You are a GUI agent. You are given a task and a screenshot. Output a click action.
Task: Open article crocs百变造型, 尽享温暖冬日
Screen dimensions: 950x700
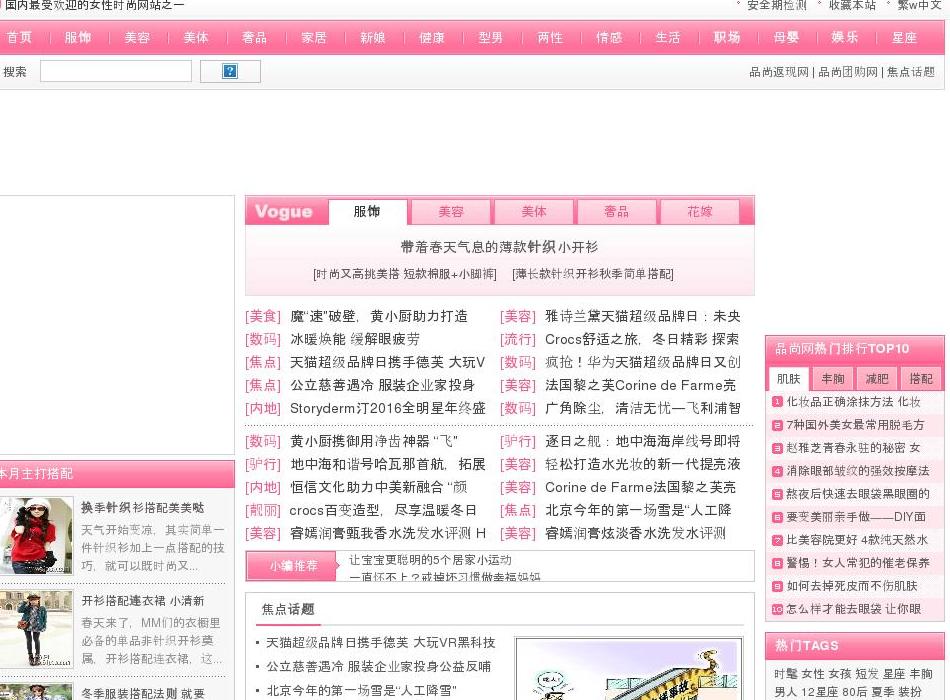(383, 510)
